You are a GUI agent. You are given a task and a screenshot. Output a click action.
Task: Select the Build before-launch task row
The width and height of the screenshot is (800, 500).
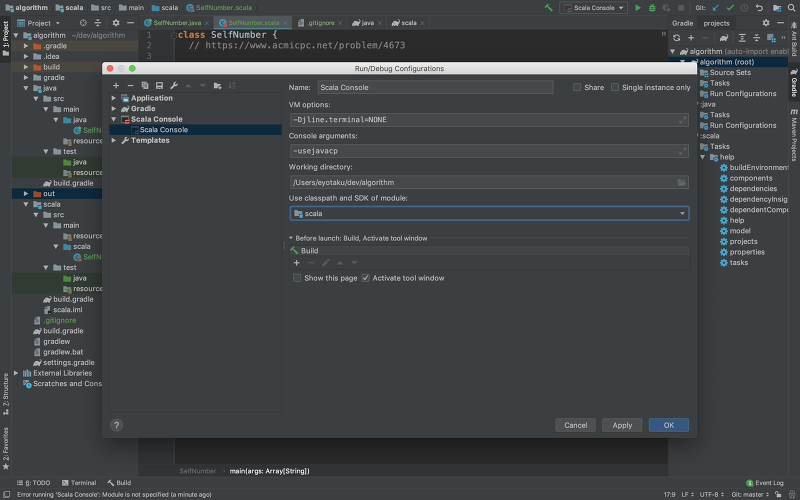tap(489, 251)
